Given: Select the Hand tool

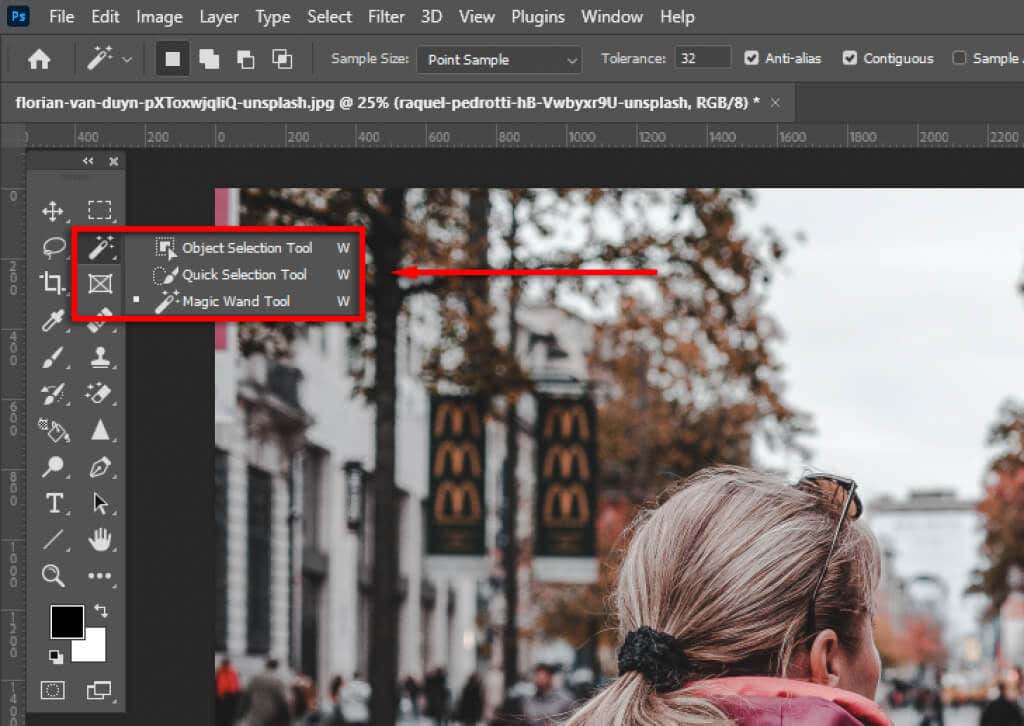Looking at the screenshot, I should pos(99,540).
